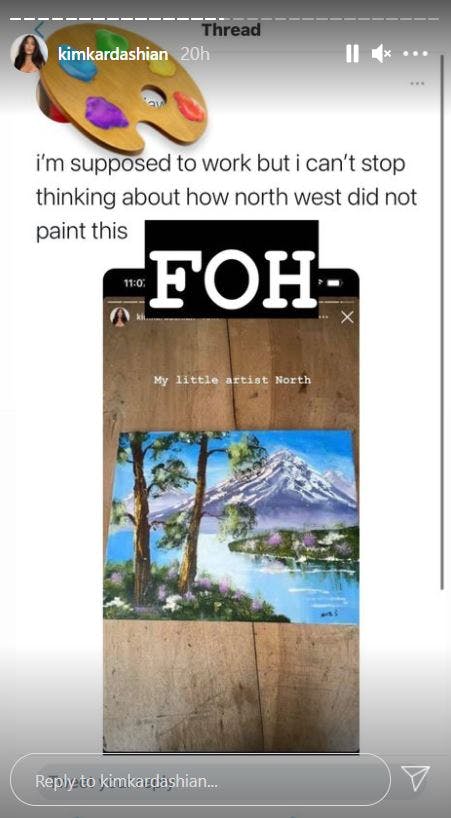Close the embedded story with the X
451x818 pixels.
[x=347, y=317]
